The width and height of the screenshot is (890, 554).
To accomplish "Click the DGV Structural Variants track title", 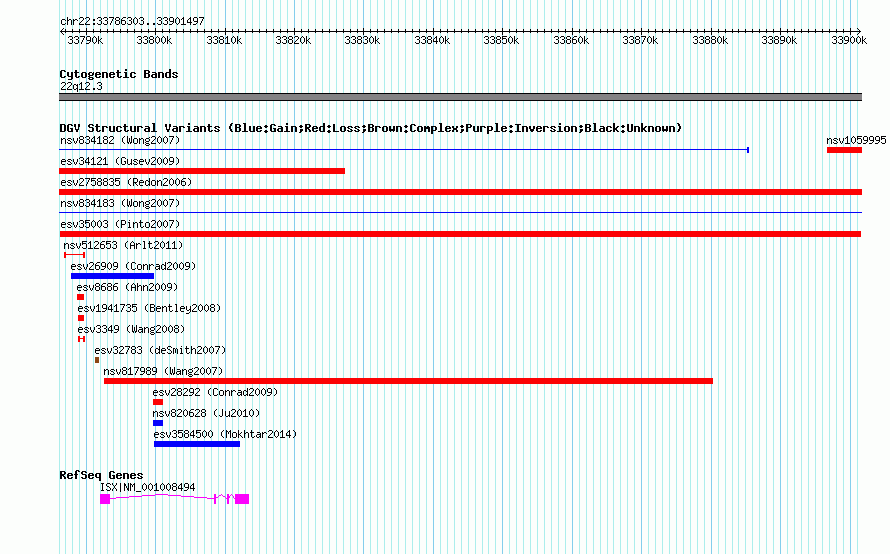I will pyautogui.click(x=371, y=128).
